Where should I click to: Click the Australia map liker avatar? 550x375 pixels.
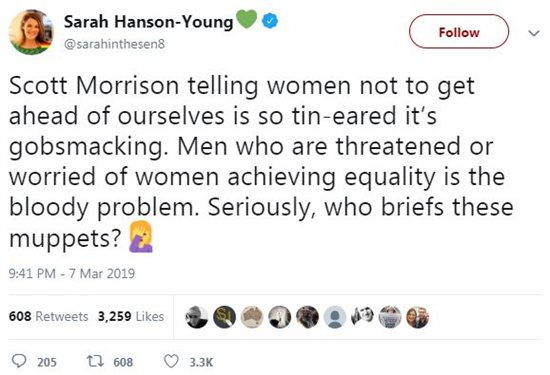(252, 317)
